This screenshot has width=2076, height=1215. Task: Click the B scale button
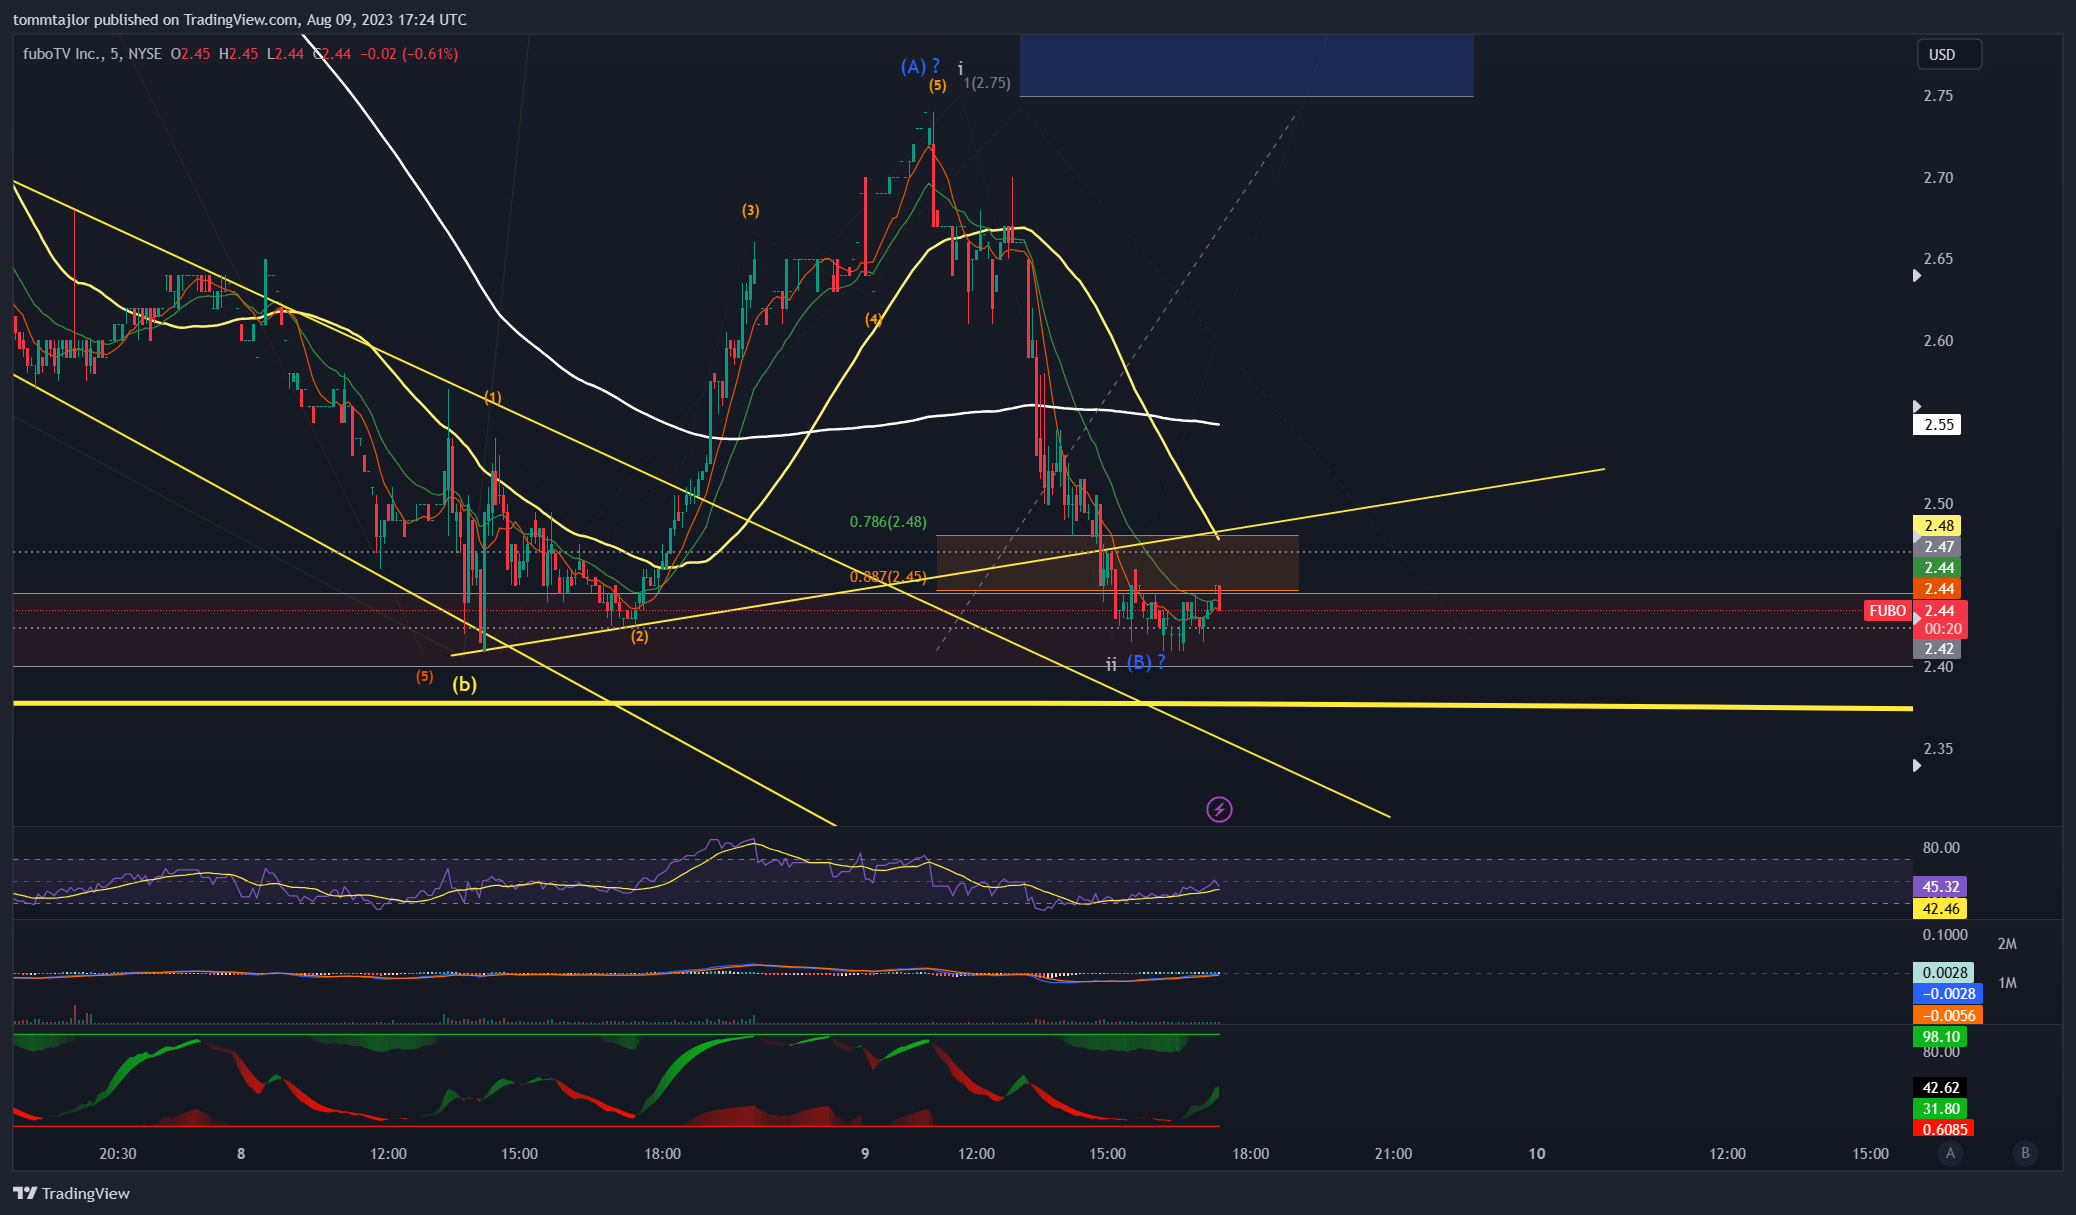(x=2025, y=1153)
